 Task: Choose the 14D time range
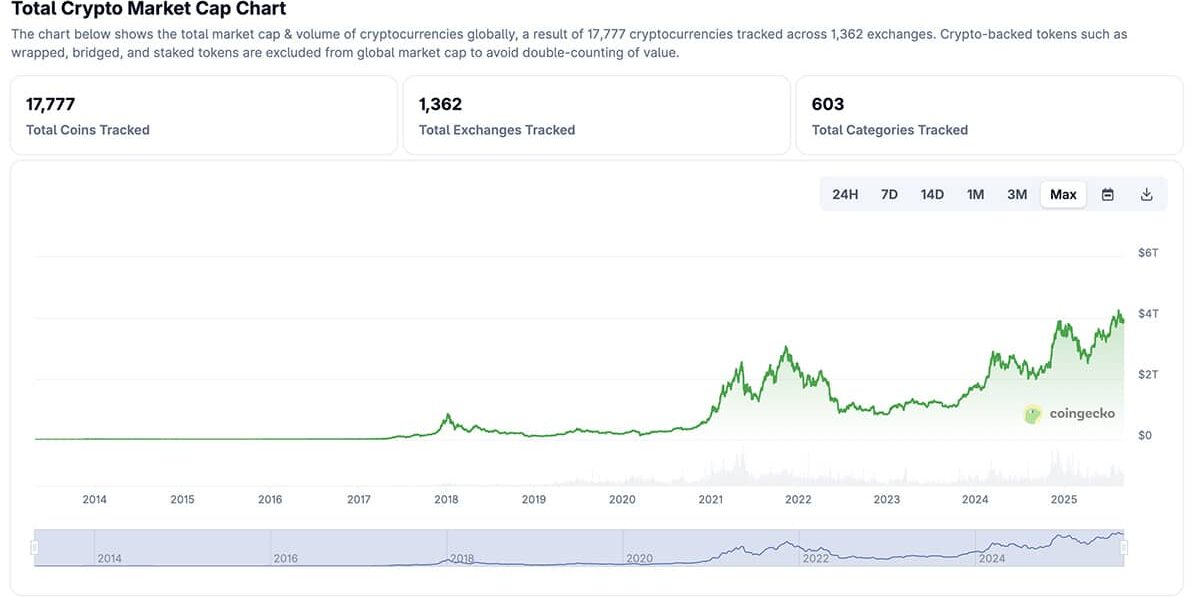[932, 194]
